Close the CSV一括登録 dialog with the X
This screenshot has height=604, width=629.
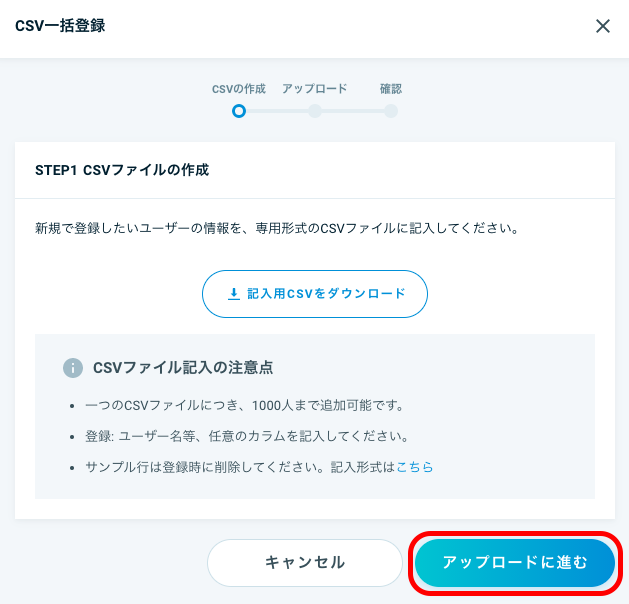603,26
